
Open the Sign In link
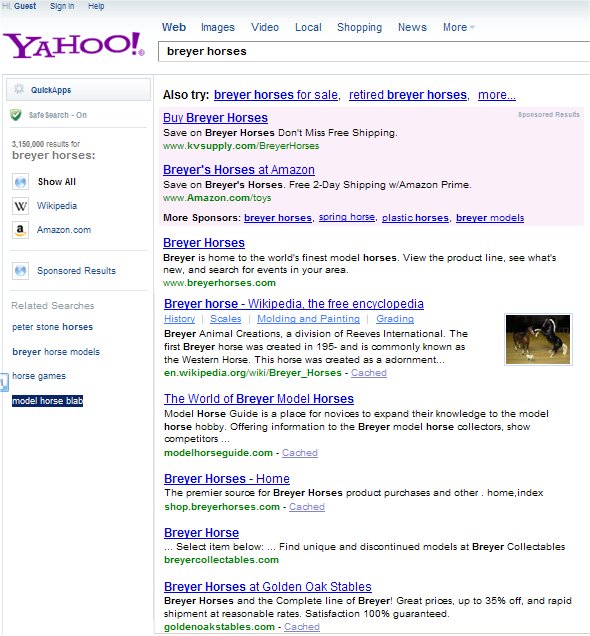tap(62, 6)
